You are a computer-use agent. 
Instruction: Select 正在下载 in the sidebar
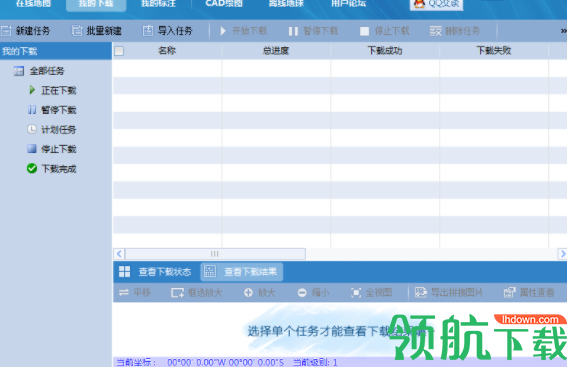(x=59, y=90)
